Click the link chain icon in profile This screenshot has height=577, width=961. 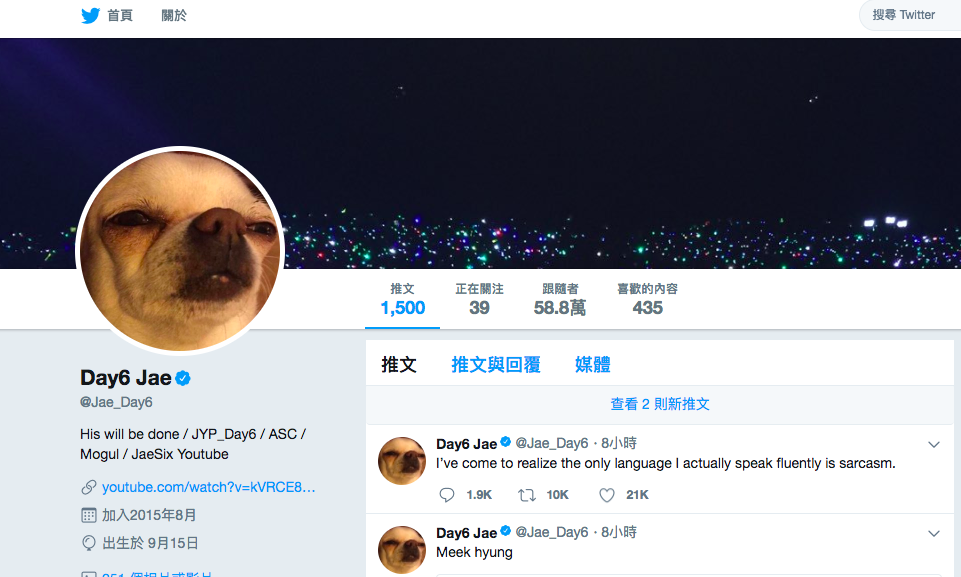89,487
